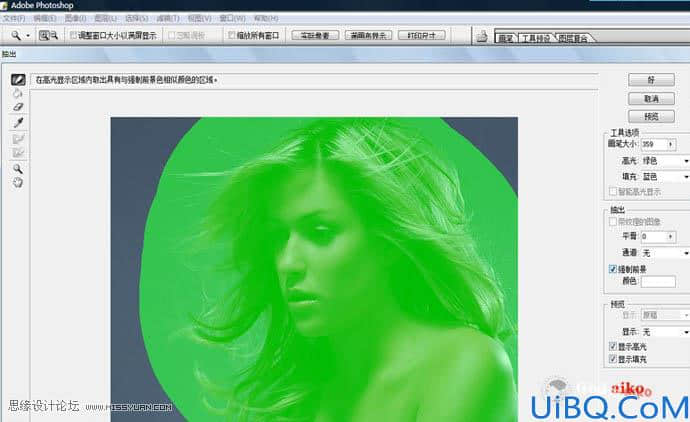
Task: Open the 窗口(W) menu
Action: point(232,18)
